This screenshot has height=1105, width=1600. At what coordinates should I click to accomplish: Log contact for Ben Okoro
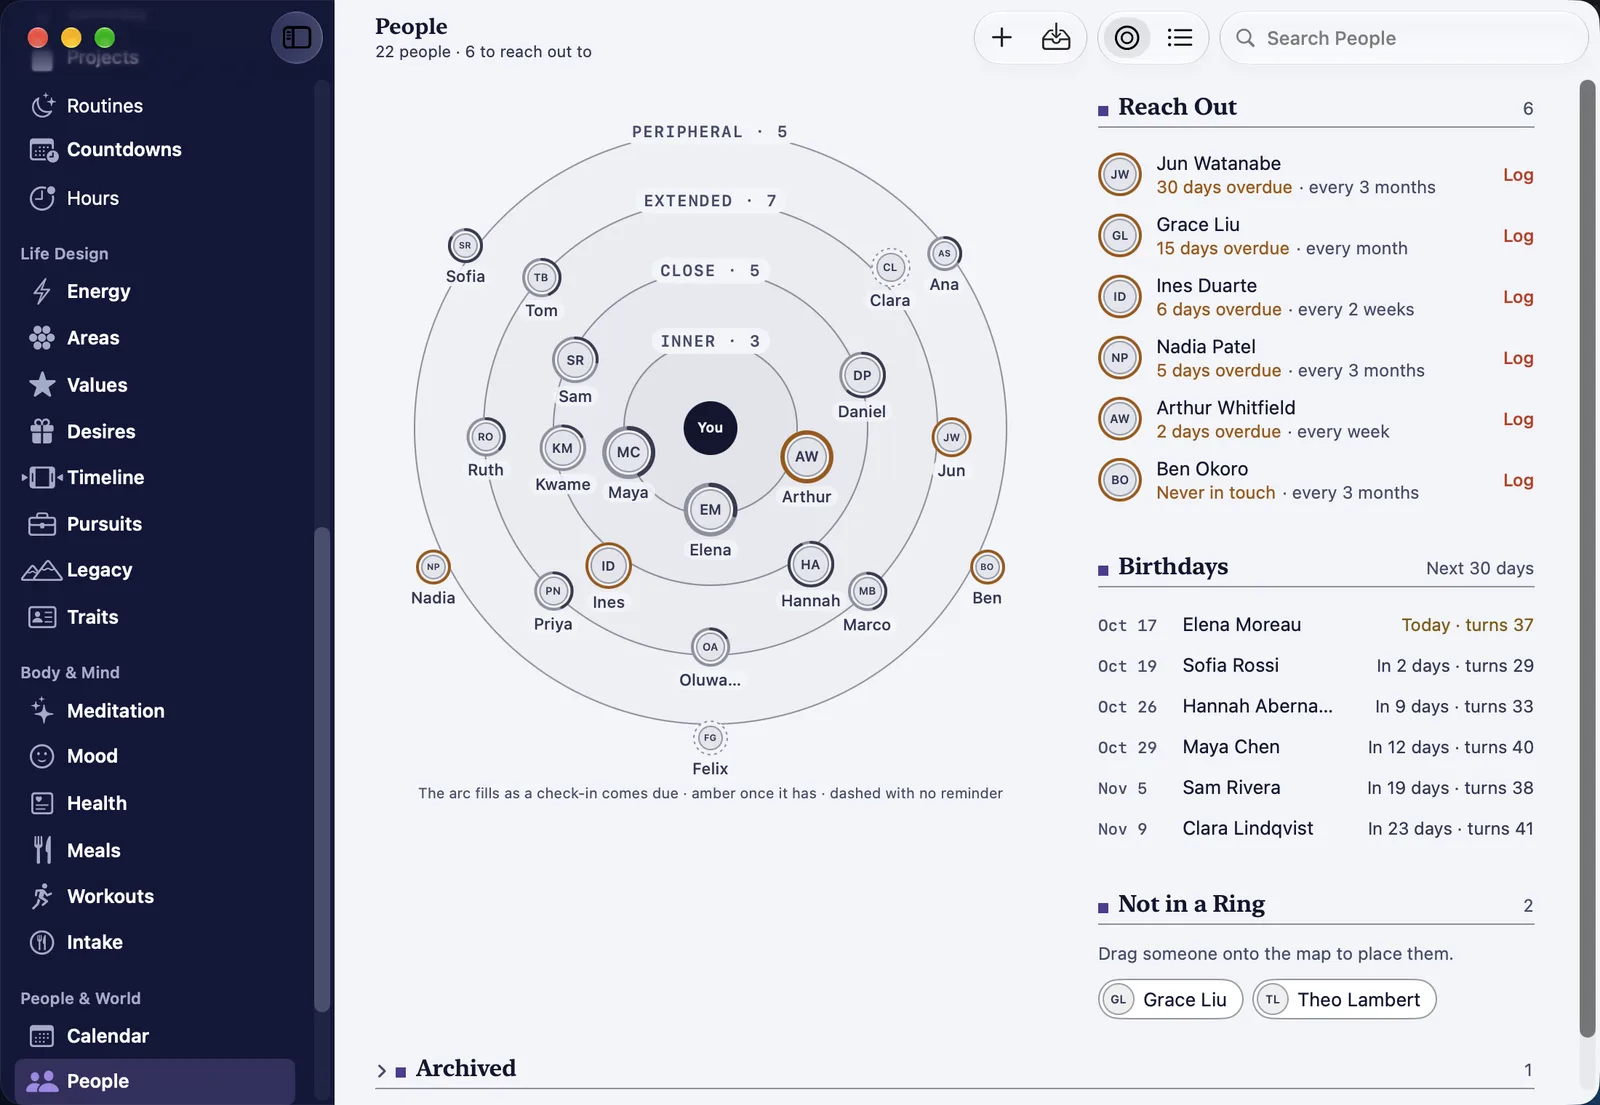click(1518, 480)
